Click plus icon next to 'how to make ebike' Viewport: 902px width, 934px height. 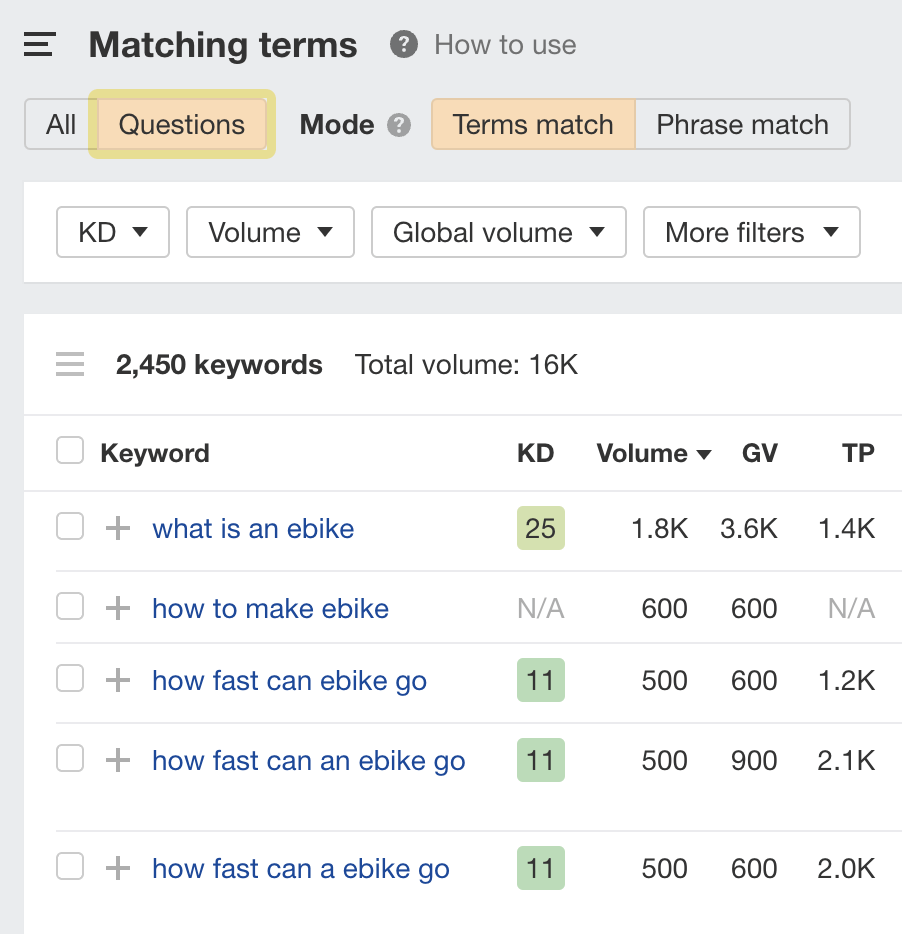(117, 608)
